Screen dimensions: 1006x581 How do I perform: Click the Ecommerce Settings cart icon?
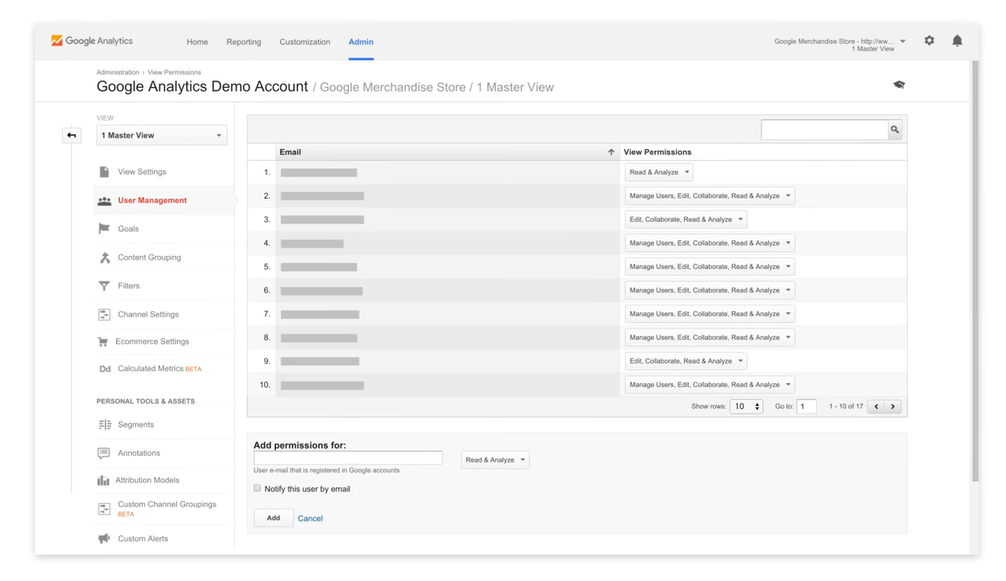point(103,342)
